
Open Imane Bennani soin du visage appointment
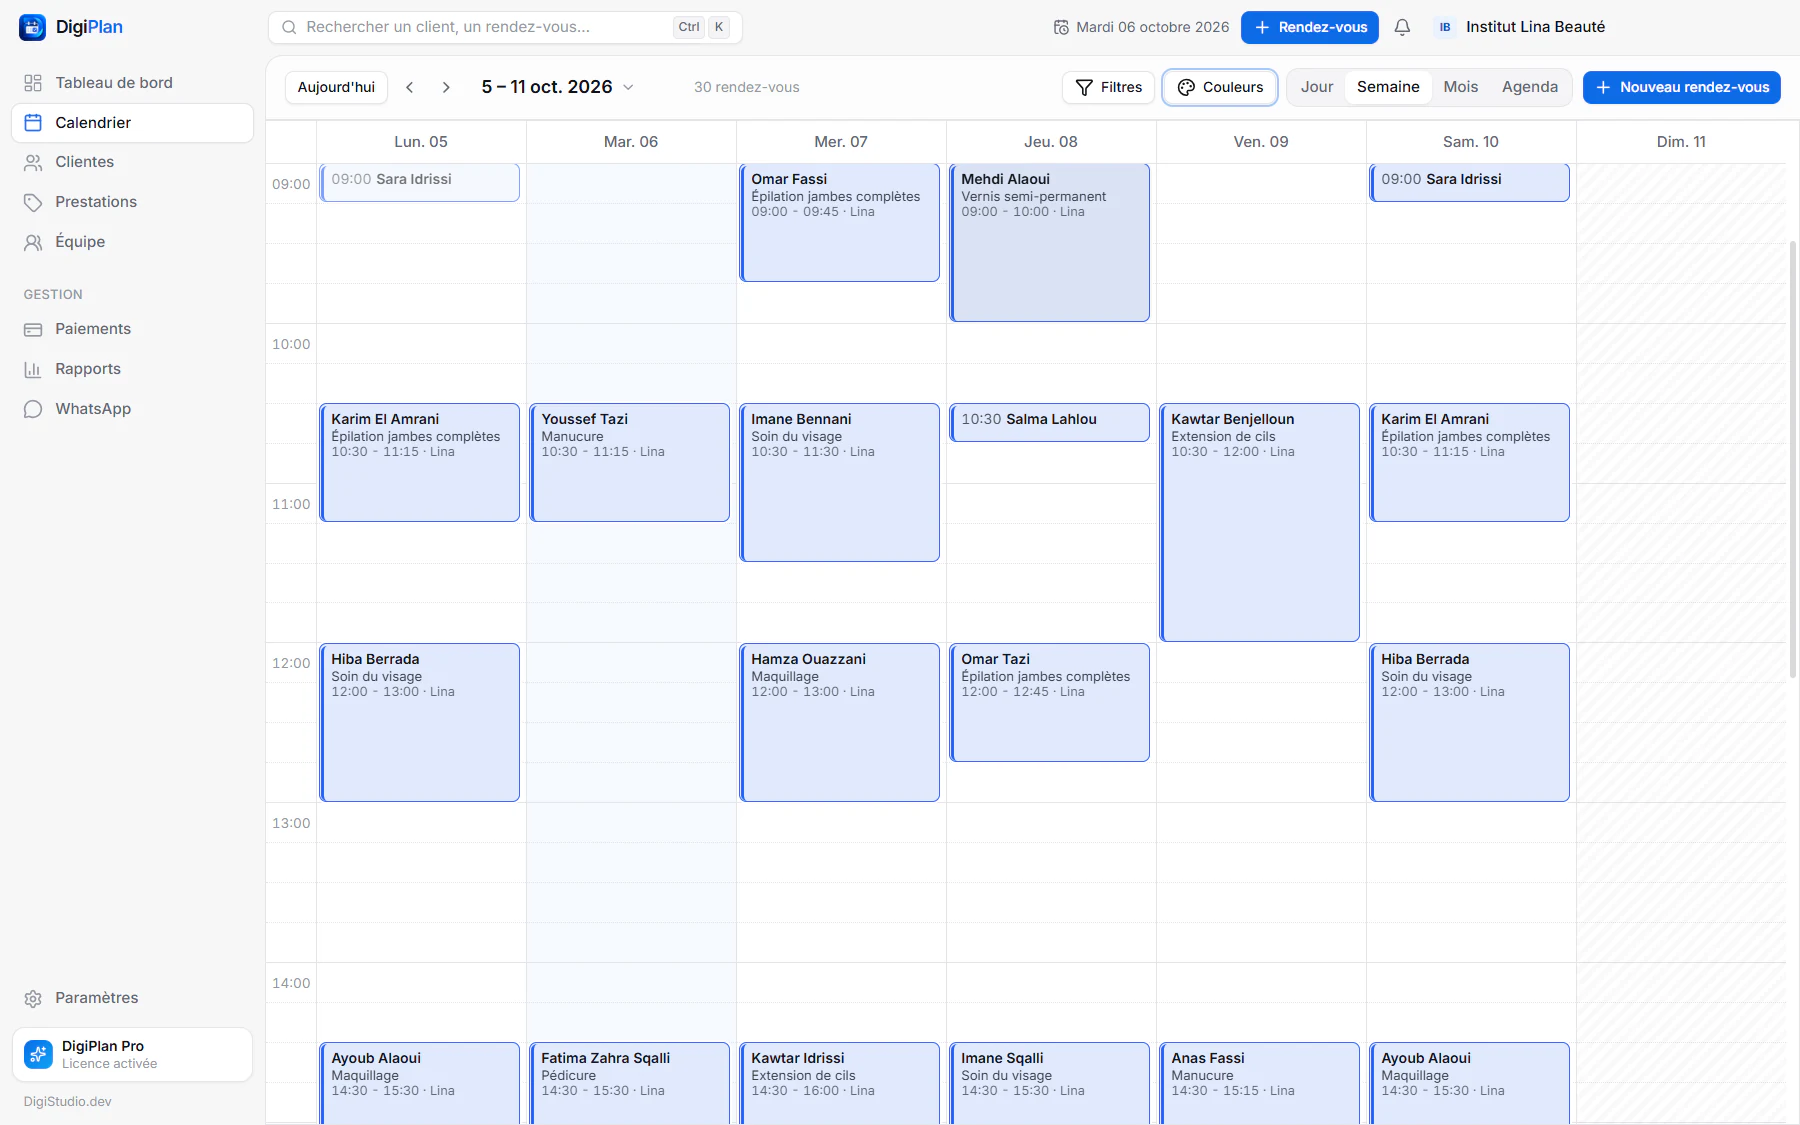click(x=840, y=482)
